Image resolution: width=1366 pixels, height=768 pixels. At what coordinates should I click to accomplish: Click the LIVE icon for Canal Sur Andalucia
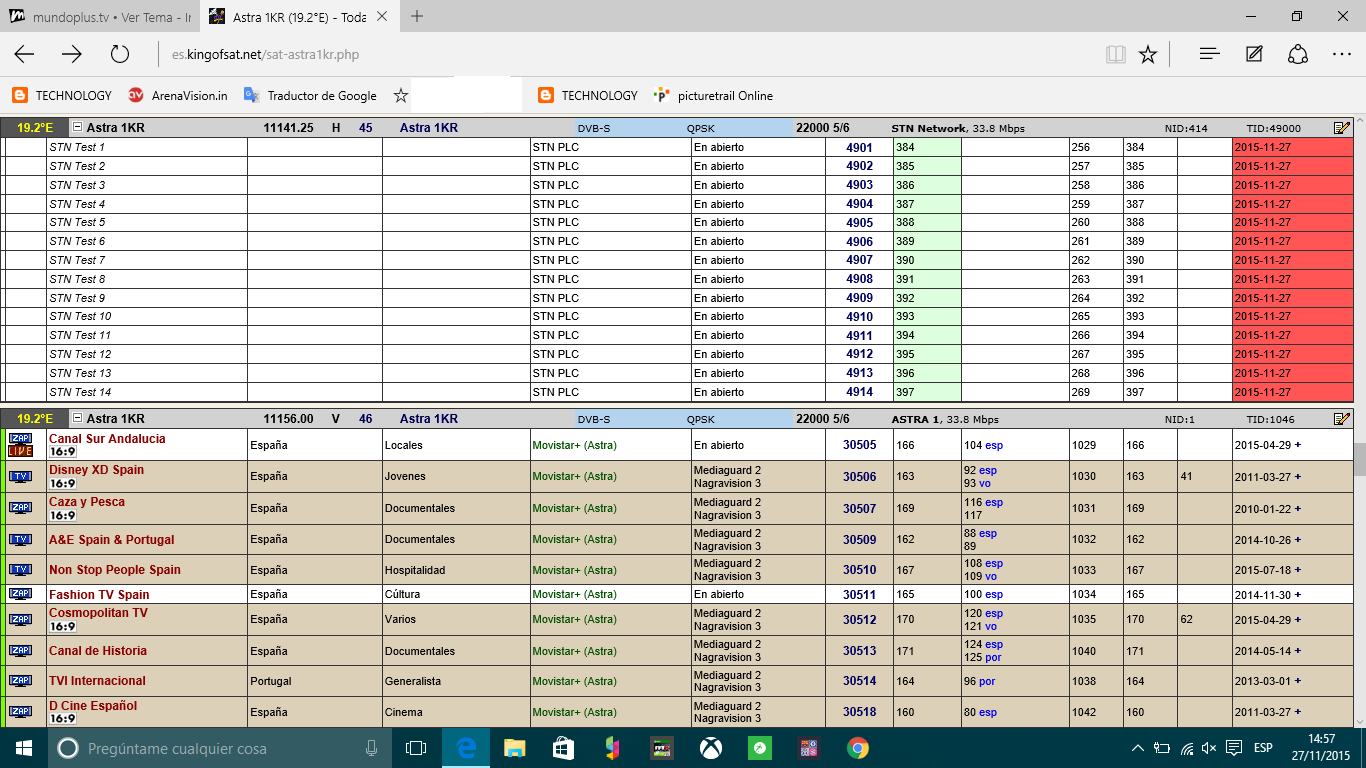[20, 451]
